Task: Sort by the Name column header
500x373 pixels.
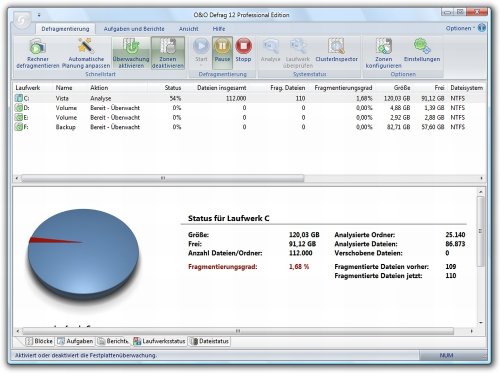Action: pyautogui.click(x=64, y=88)
